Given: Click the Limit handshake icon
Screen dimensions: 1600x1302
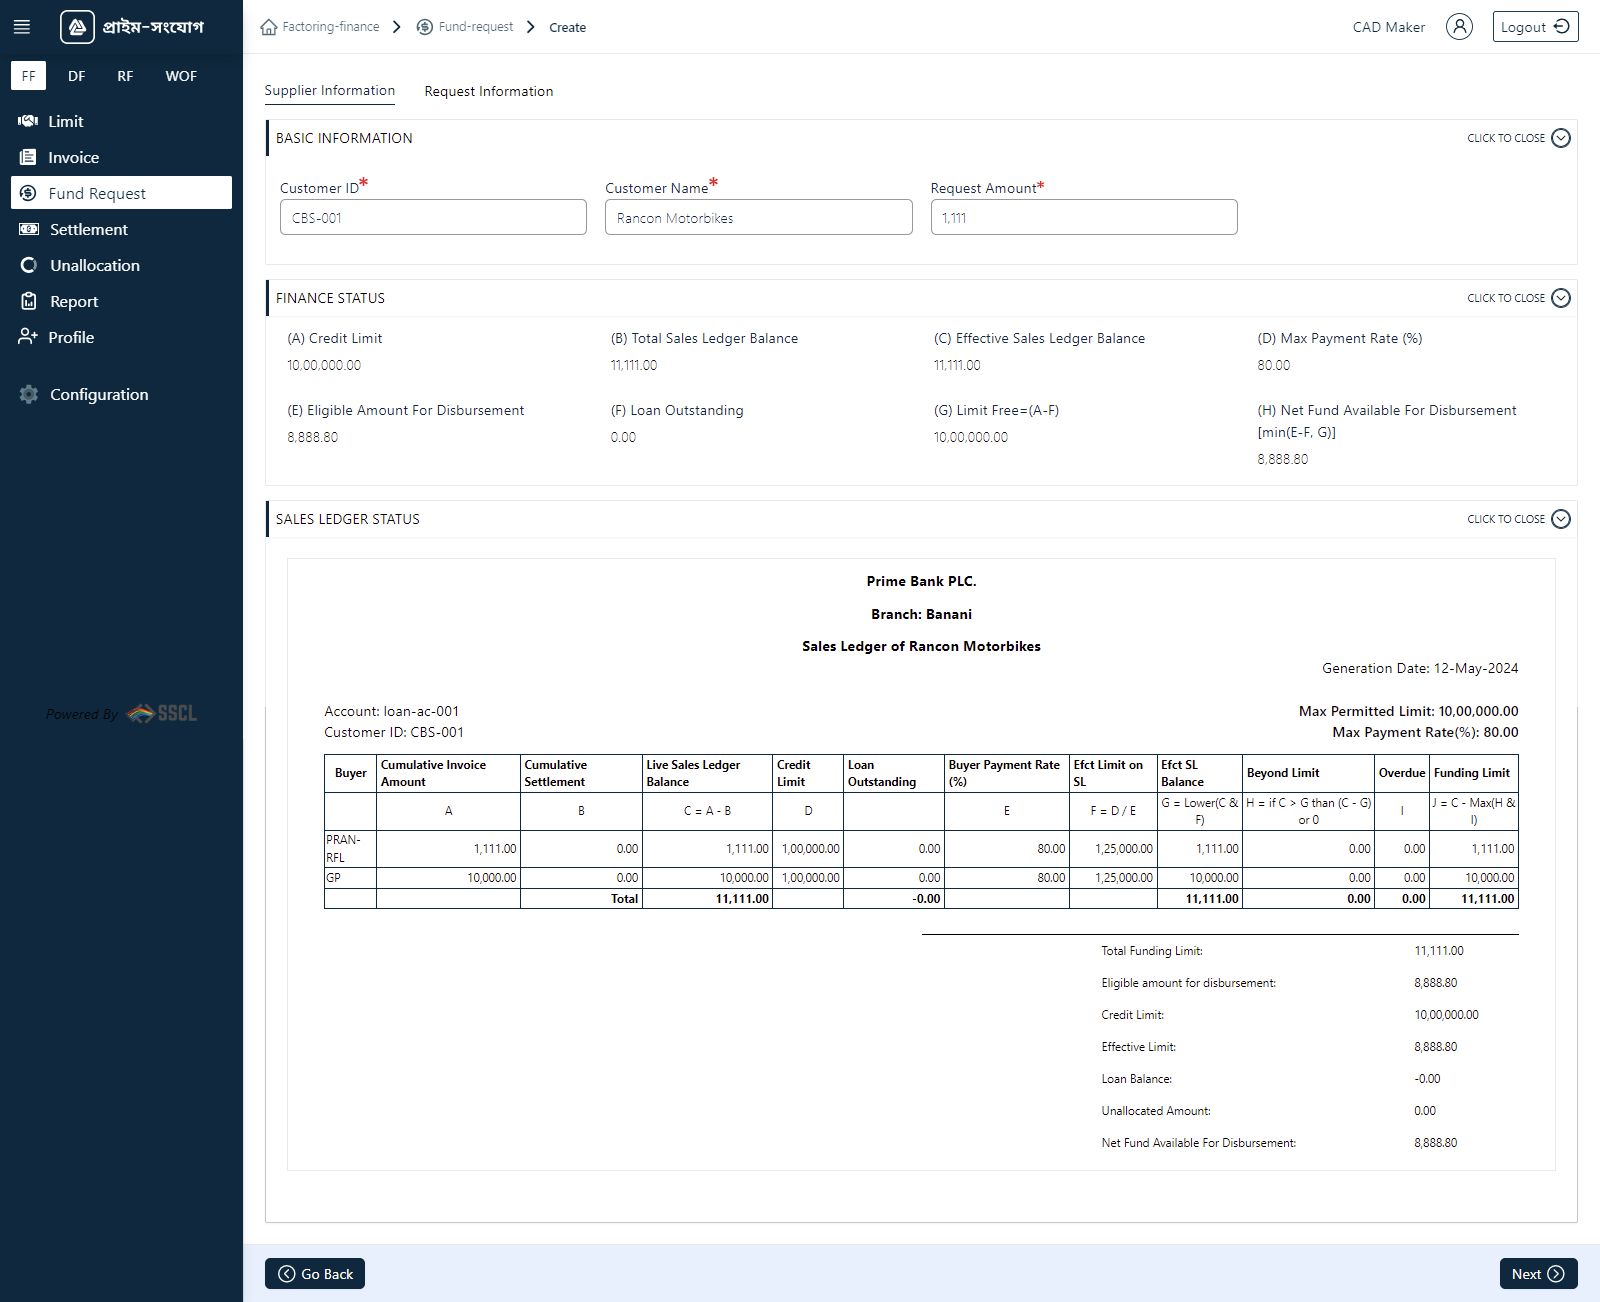Looking at the screenshot, I should 28,121.
